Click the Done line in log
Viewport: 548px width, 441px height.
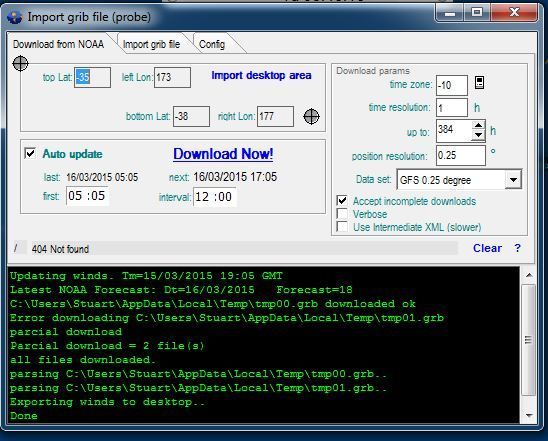click(24, 416)
